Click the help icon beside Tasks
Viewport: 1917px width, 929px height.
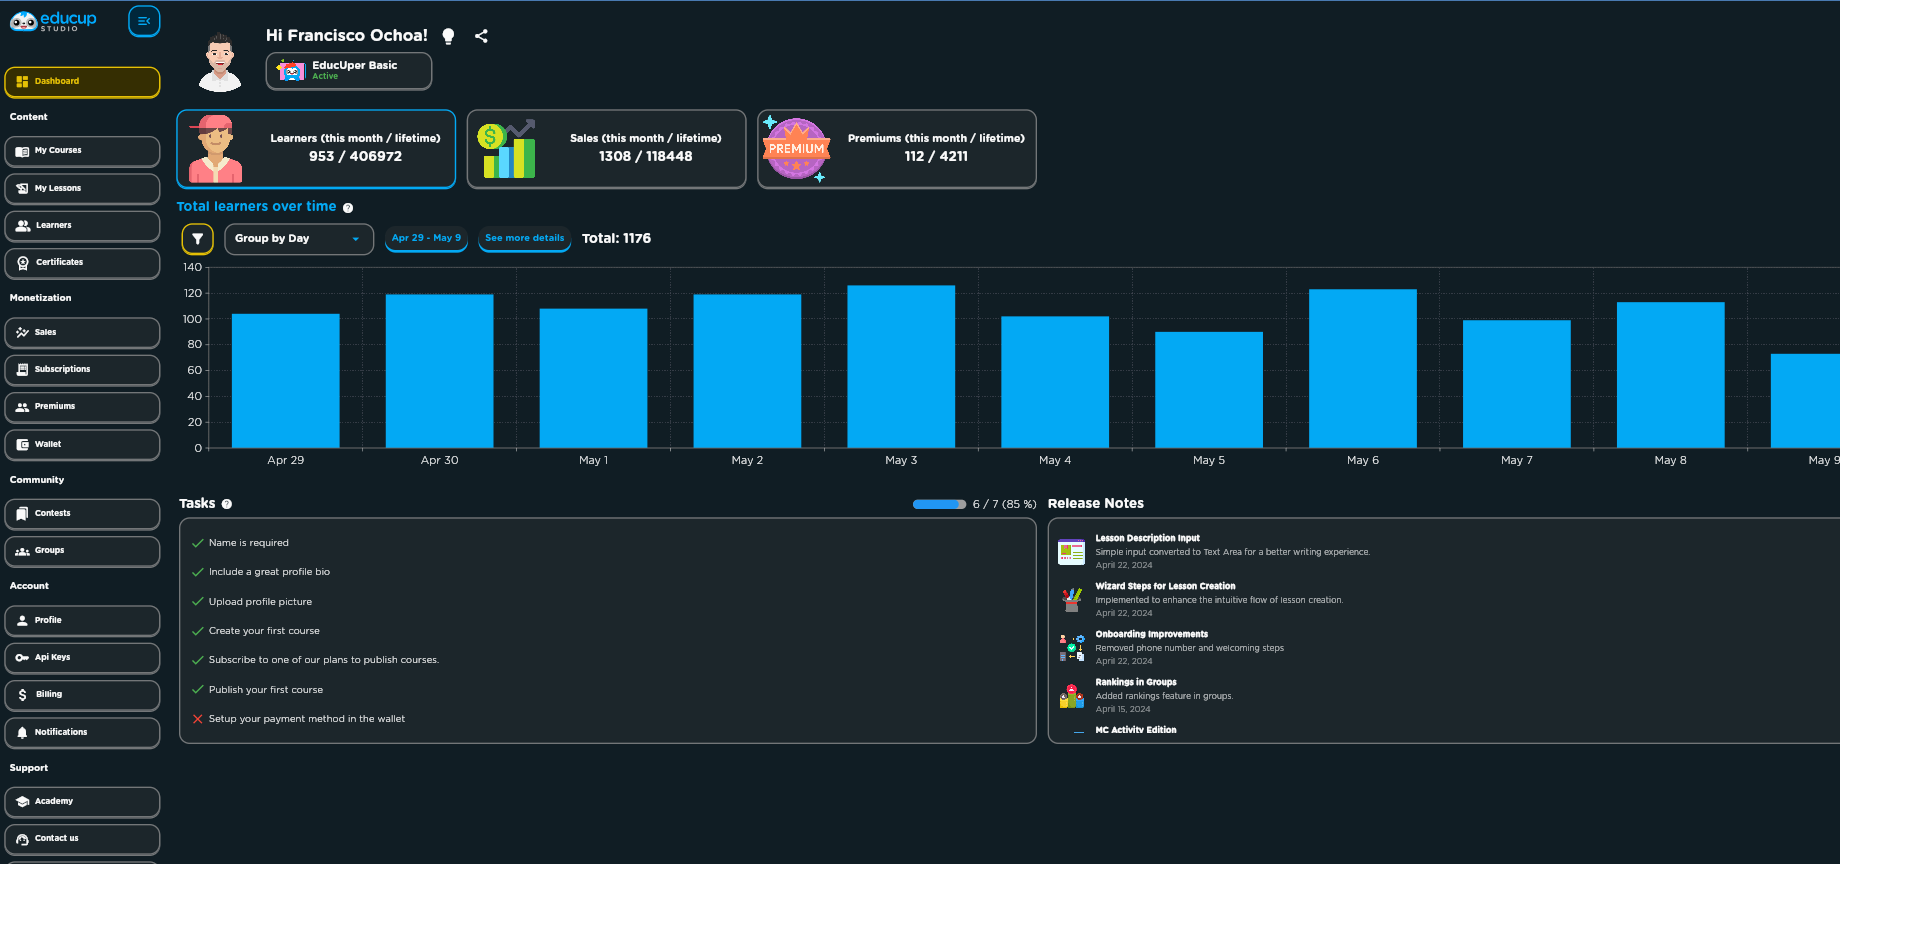tap(227, 504)
